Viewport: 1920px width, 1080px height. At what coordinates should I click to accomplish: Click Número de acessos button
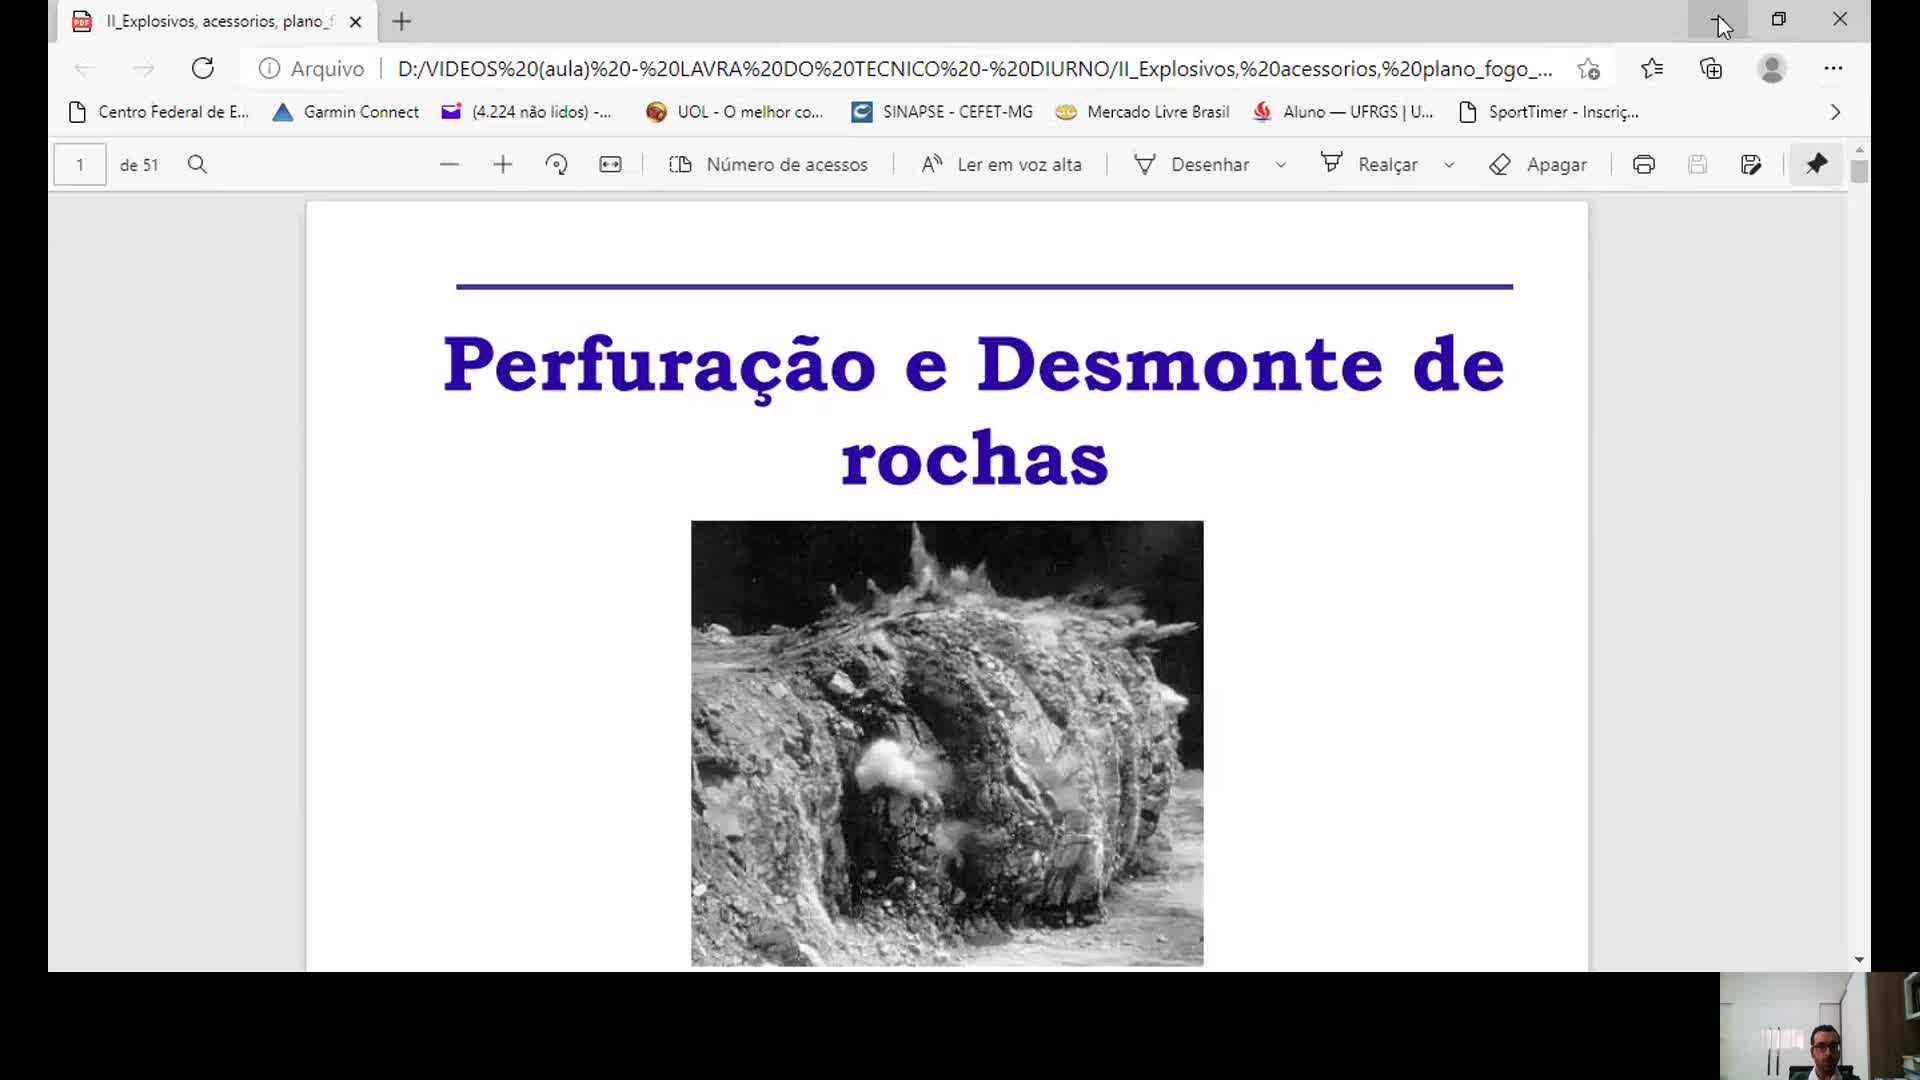768,164
